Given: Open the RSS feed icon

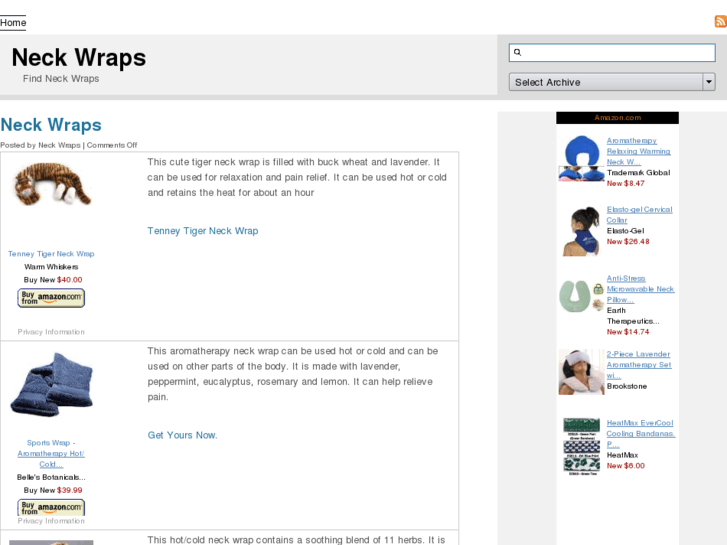Looking at the screenshot, I should pyautogui.click(x=721, y=21).
